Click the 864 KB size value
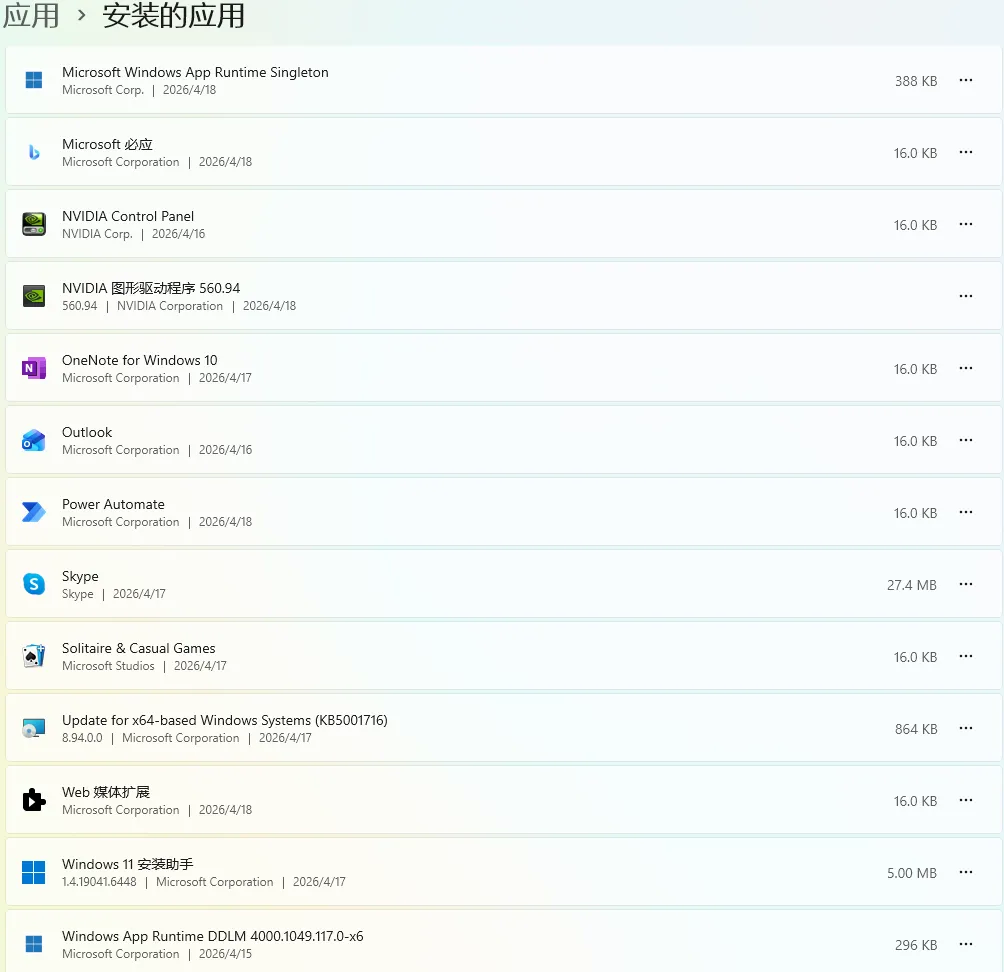Viewport: 1004px width, 972px height. 916,729
